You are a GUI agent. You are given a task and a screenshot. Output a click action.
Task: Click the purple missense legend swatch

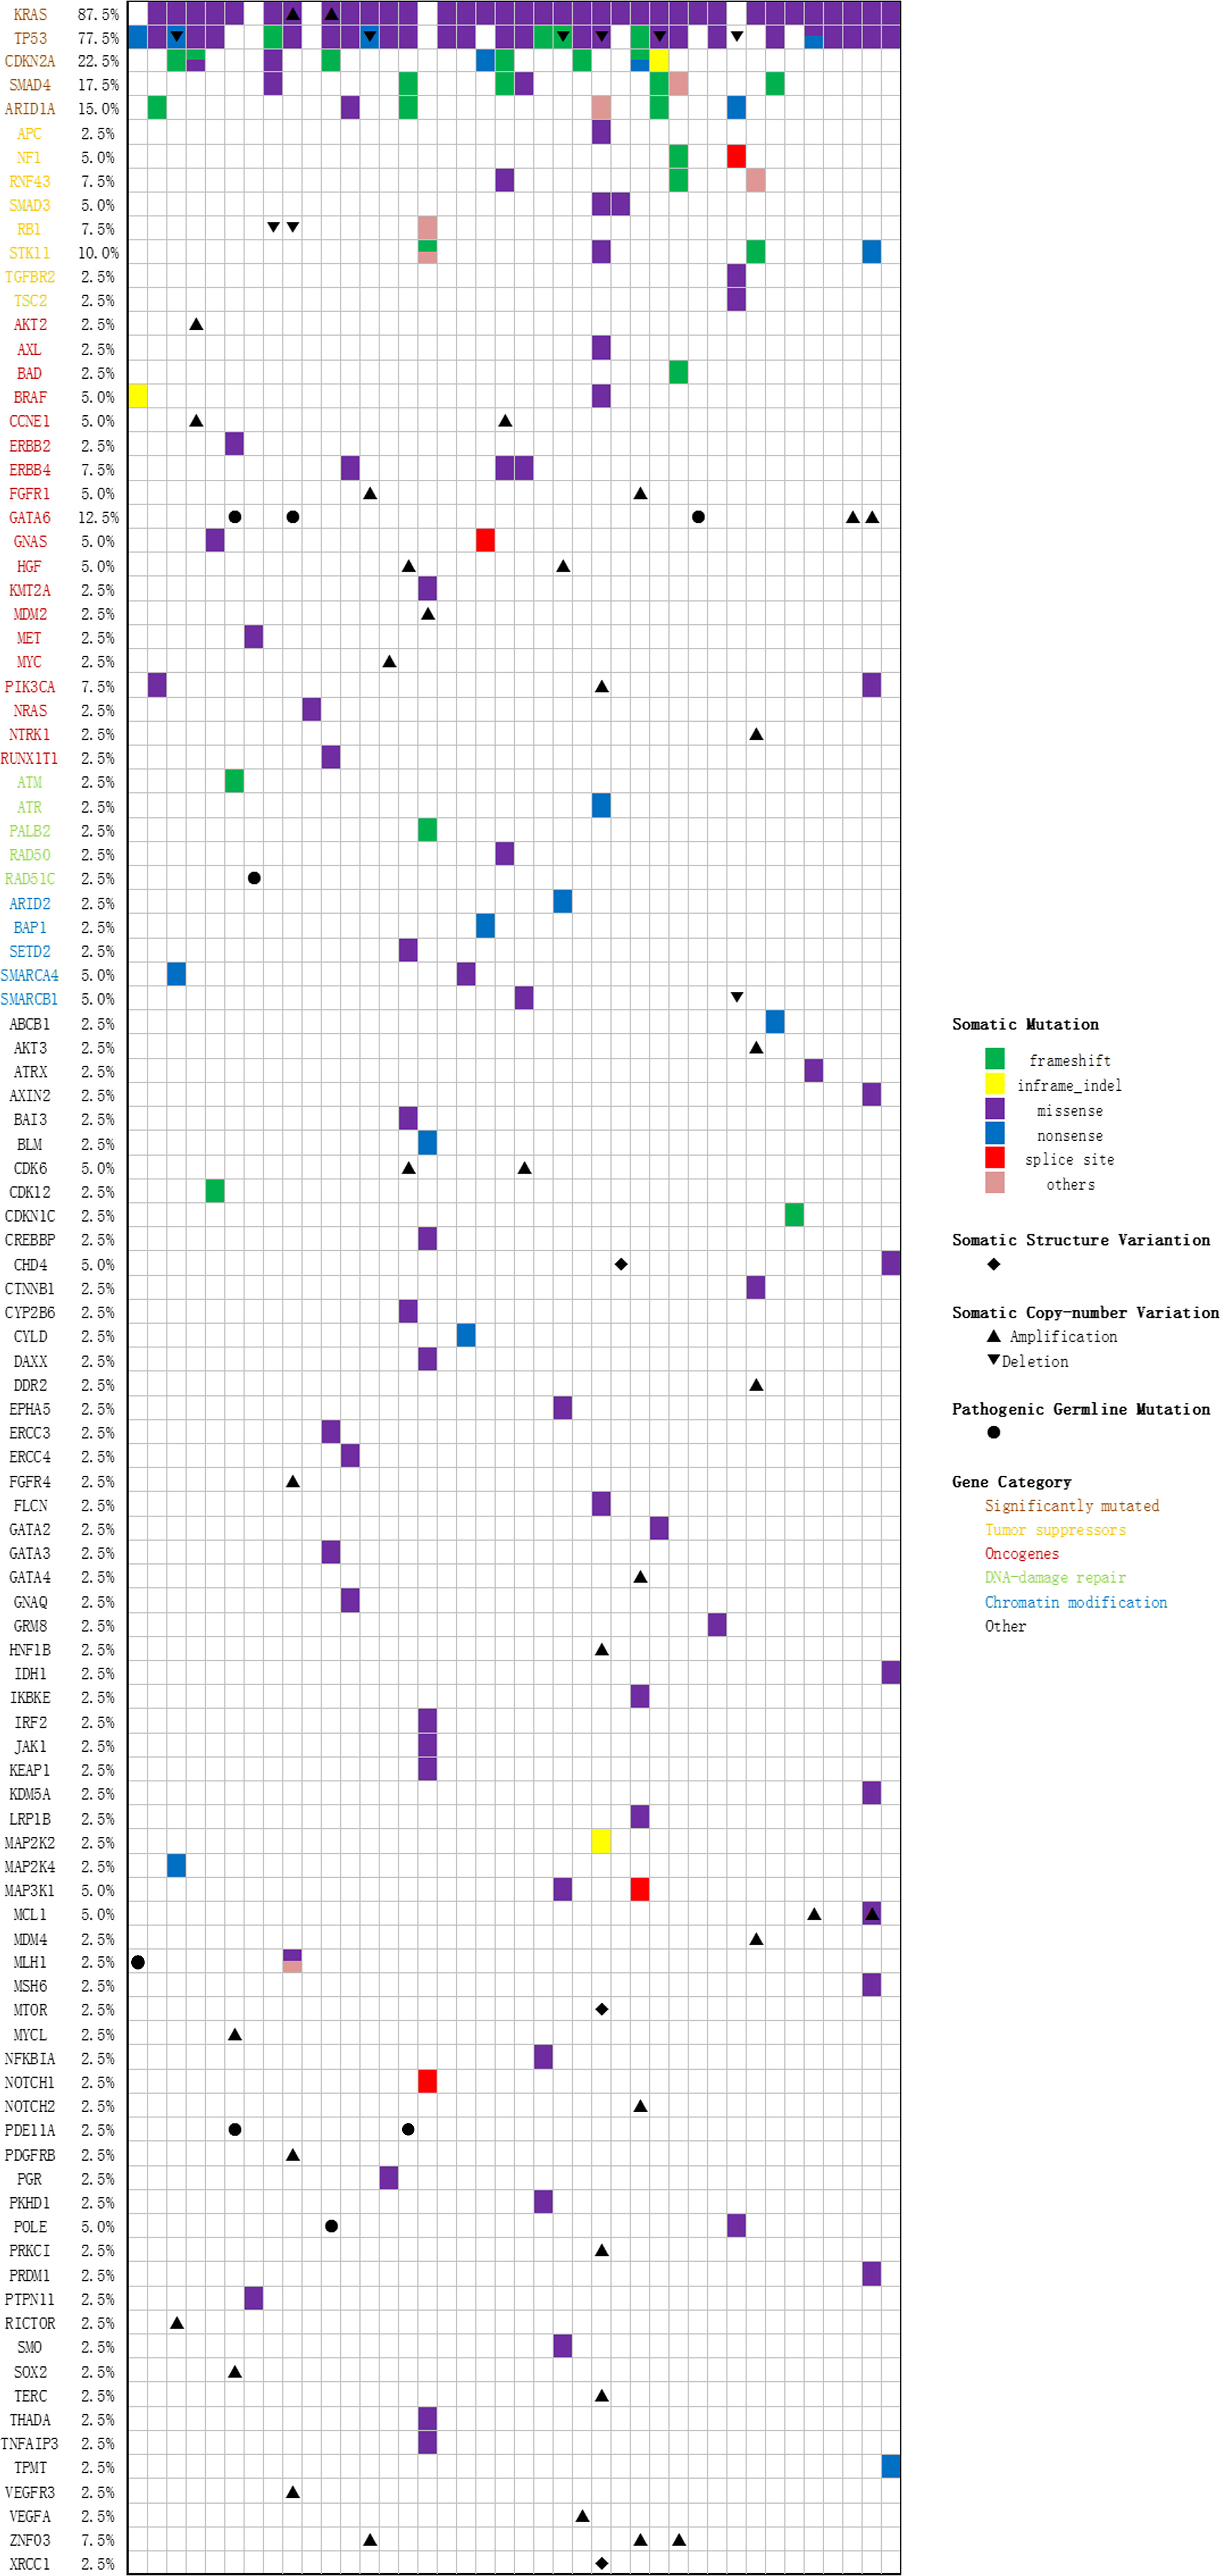994,1109
